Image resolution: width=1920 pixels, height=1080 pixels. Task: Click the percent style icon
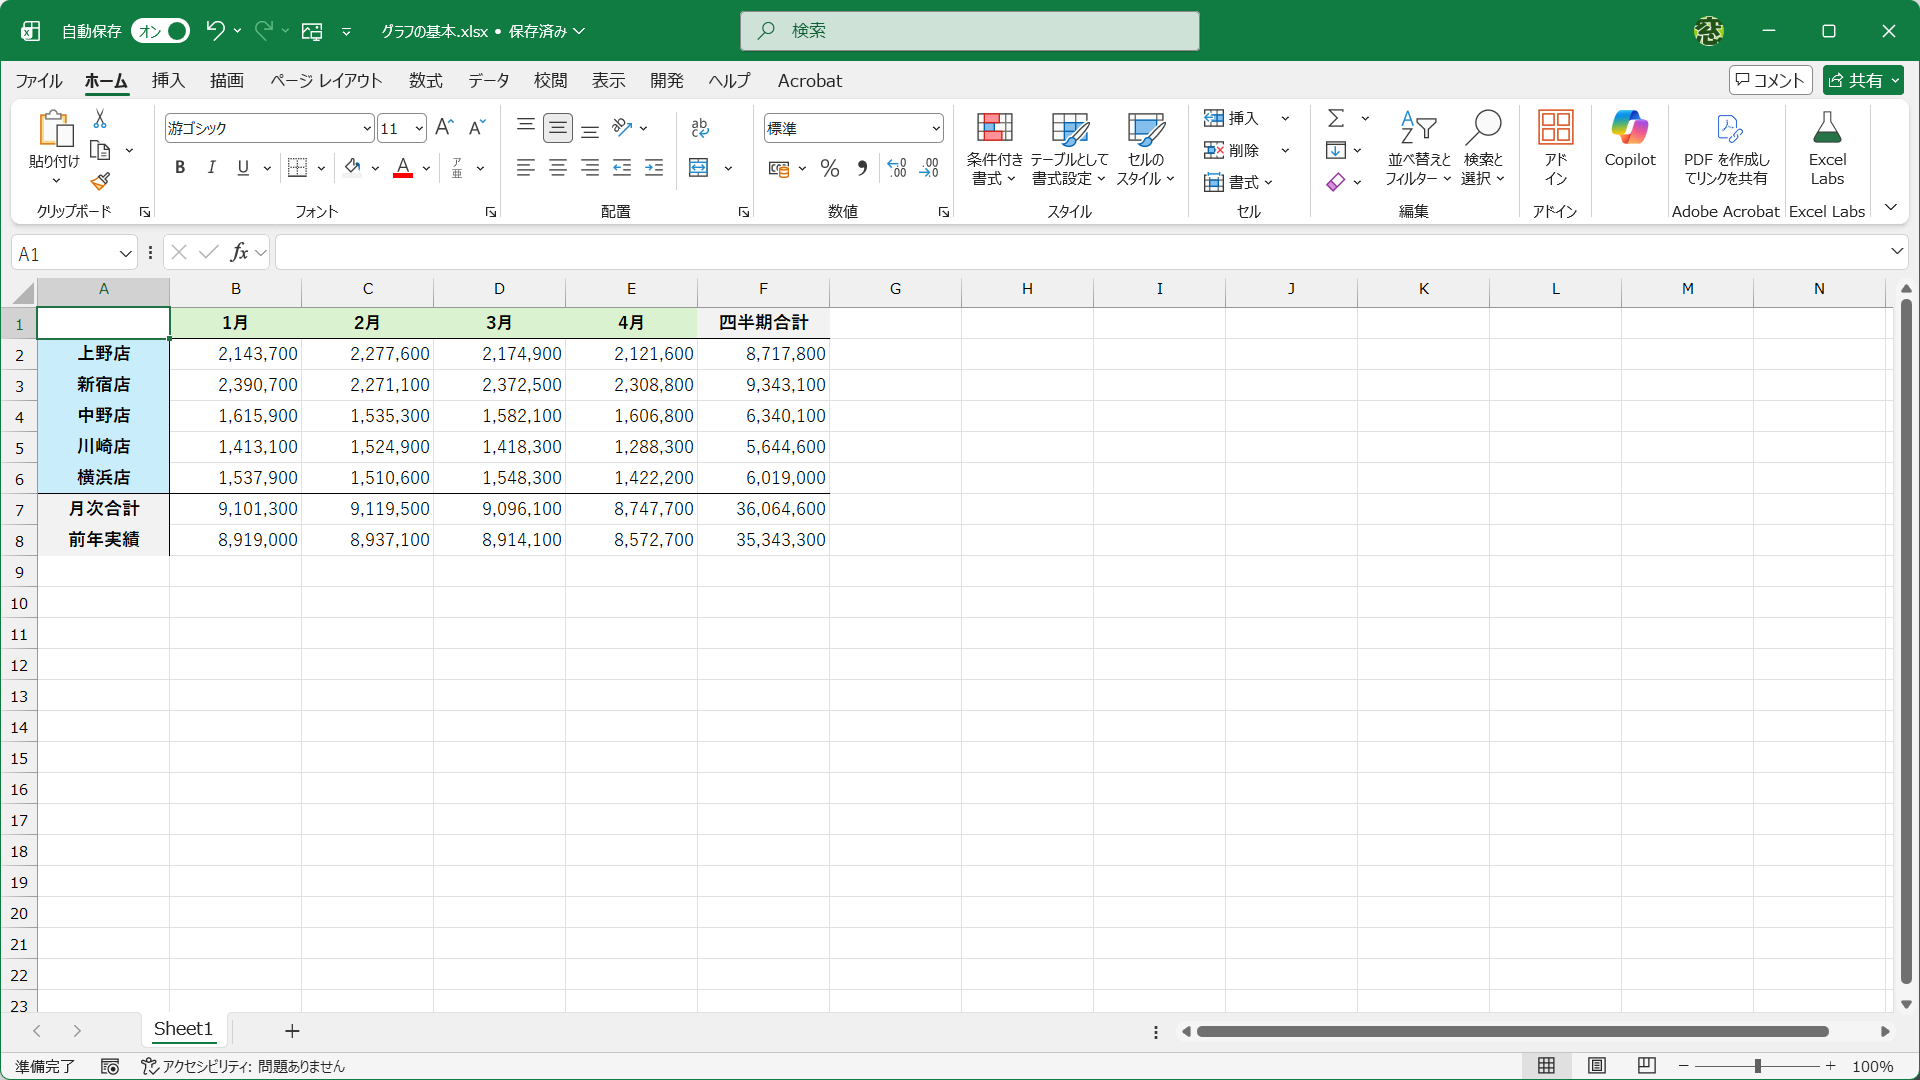pos(829,169)
